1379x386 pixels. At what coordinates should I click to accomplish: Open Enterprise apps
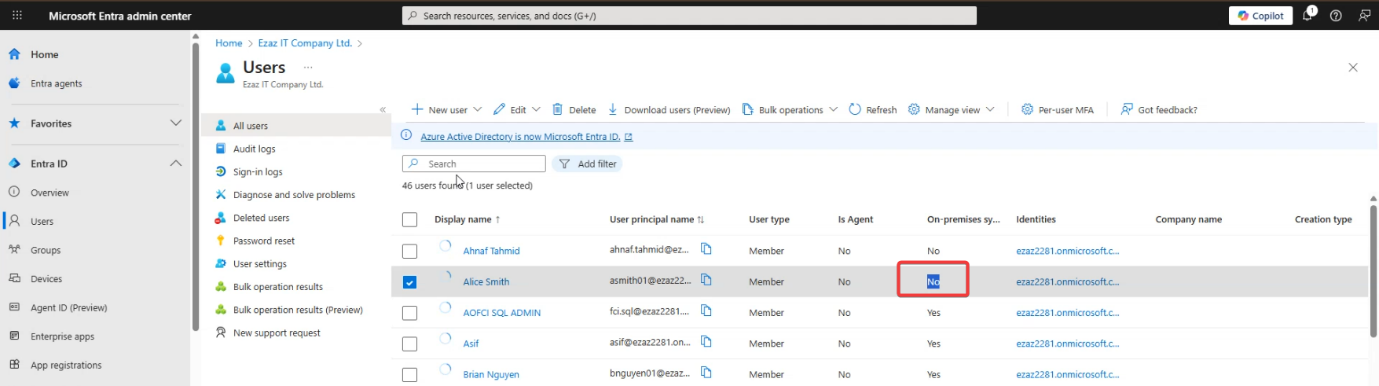pyautogui.click(x=62, y=336)
